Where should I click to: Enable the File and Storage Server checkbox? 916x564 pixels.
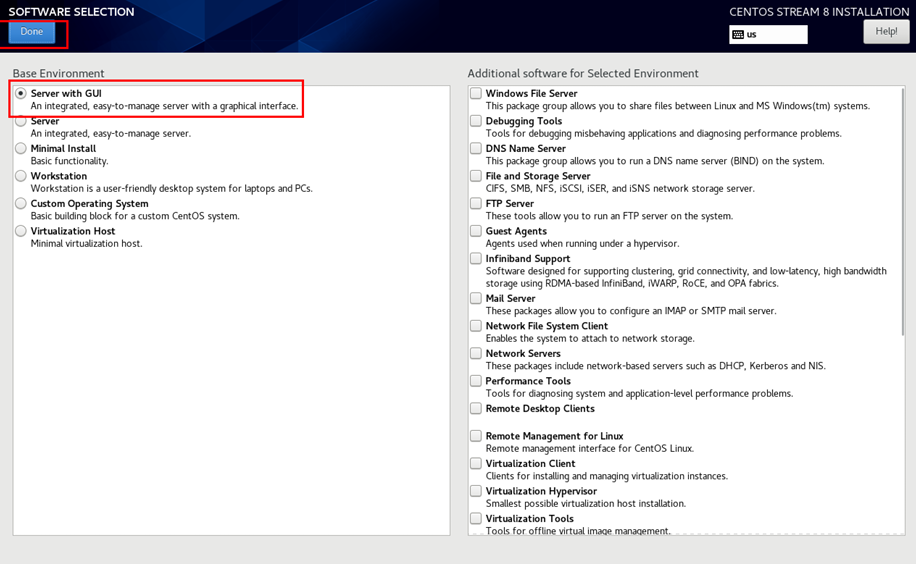[x=476, y=175]
